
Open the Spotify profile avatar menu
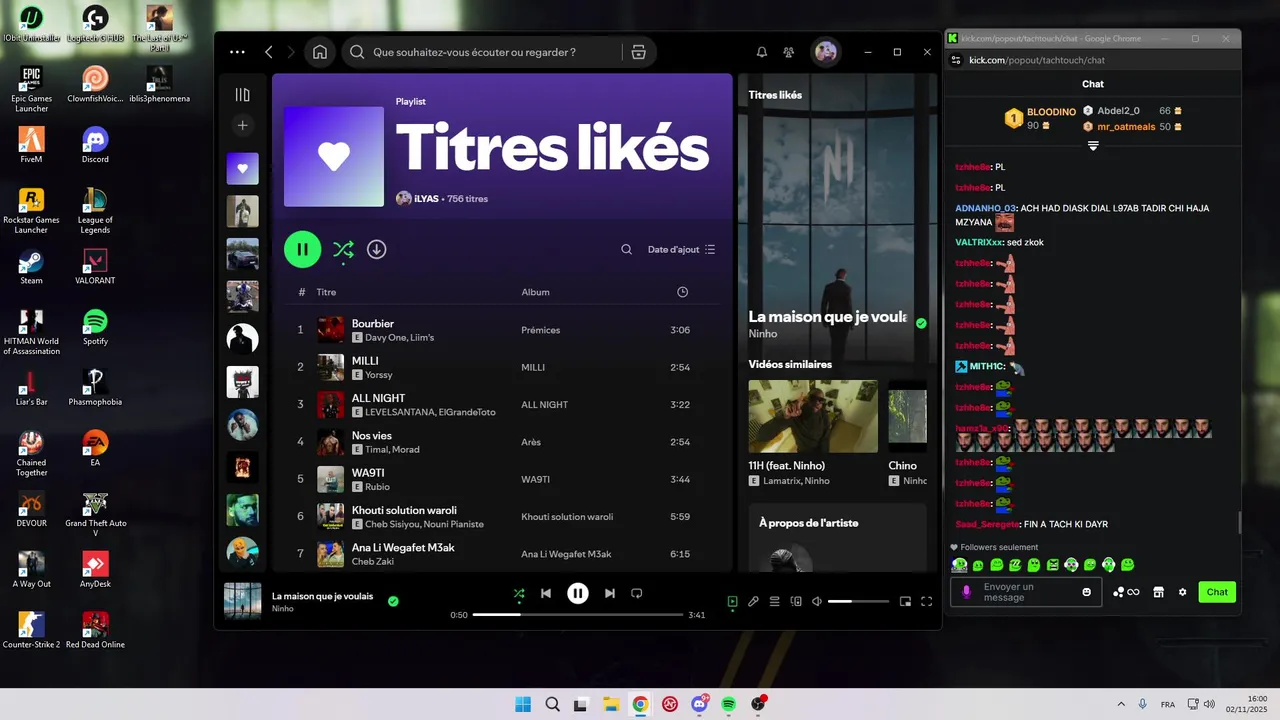pos(825,52)
